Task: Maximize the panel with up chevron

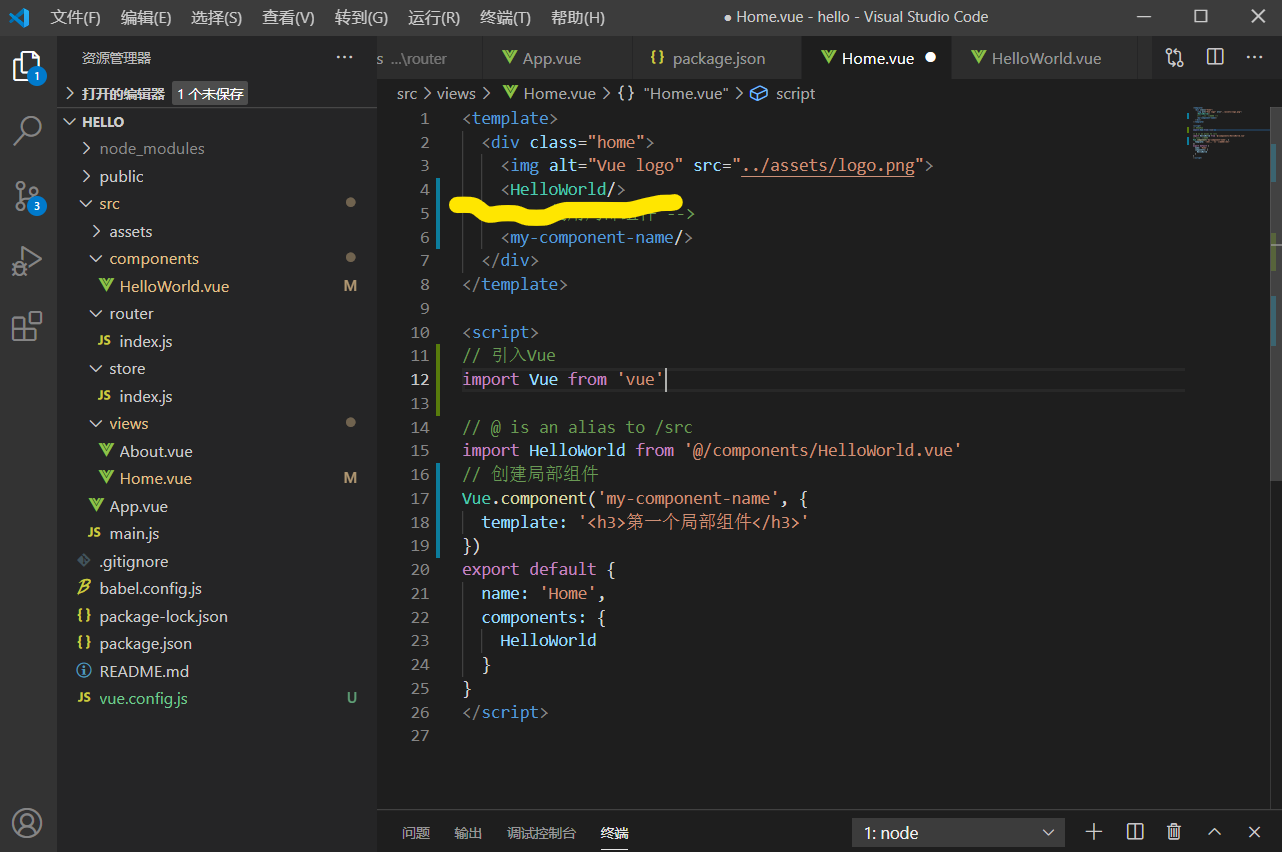Action: click(x=1214, y=832)
